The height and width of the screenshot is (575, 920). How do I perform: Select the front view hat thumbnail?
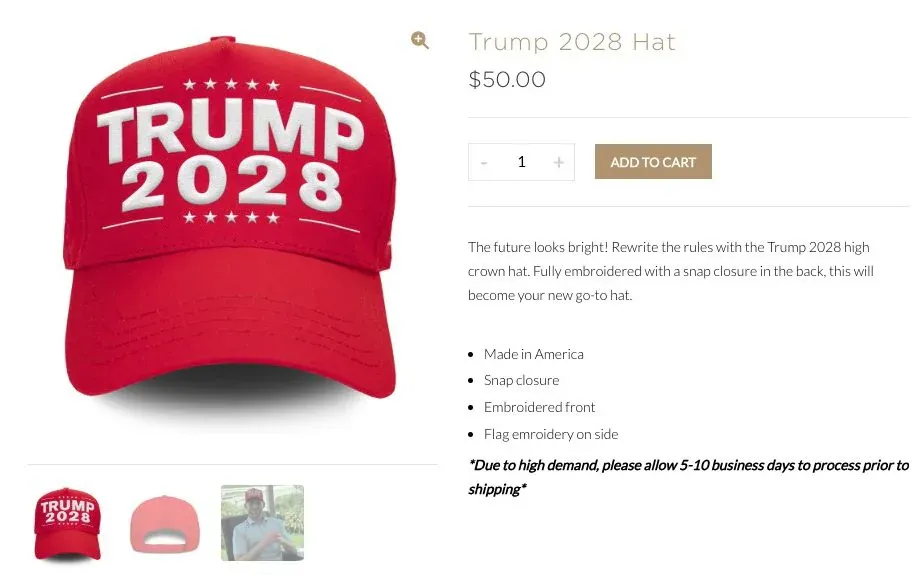click(x=67, y=523)
